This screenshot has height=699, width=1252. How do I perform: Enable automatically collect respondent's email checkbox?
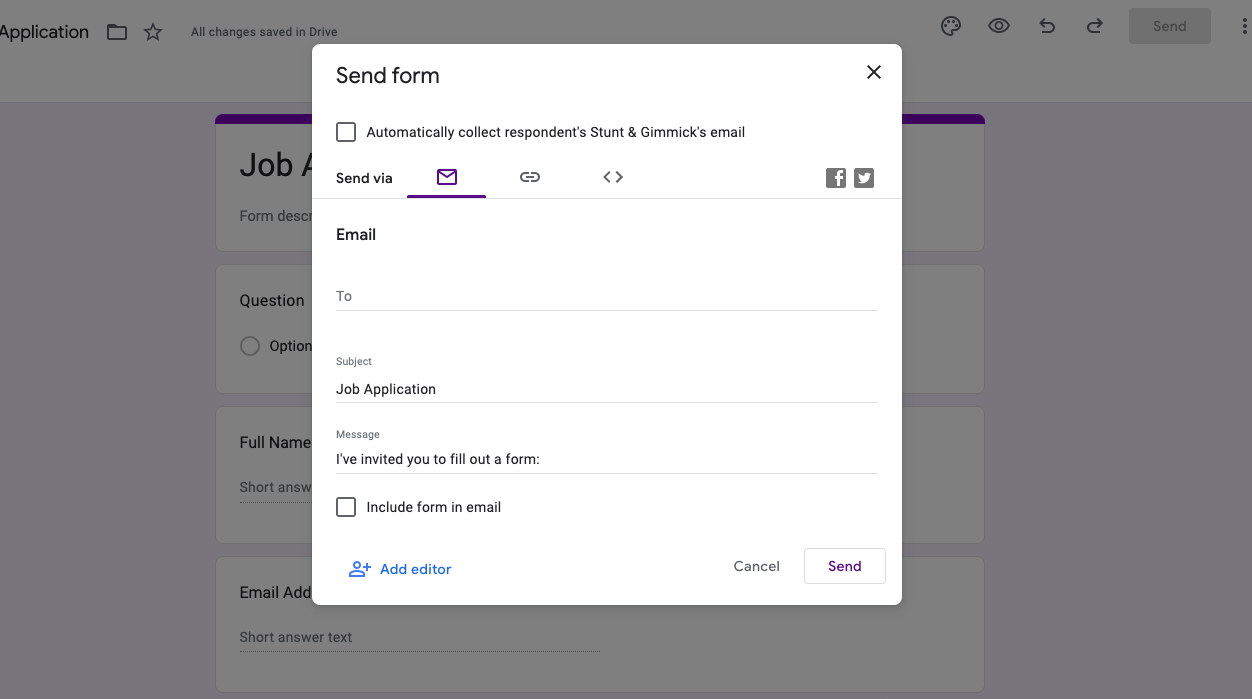[346, 132]
